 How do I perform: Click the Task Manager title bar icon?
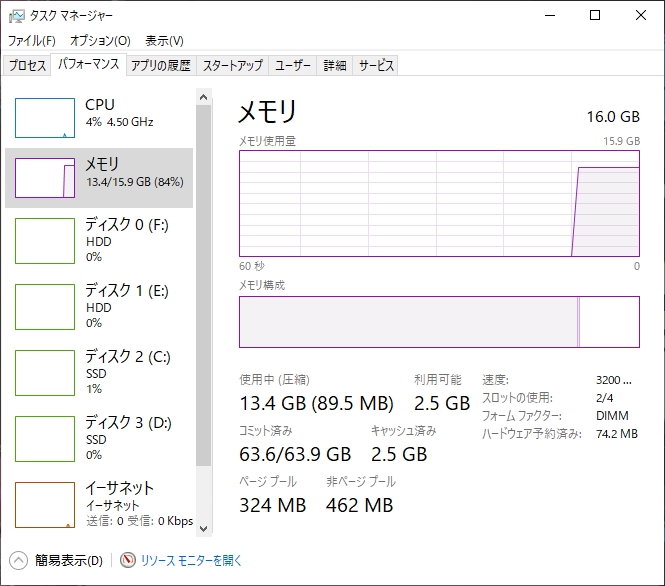point(16,15)
